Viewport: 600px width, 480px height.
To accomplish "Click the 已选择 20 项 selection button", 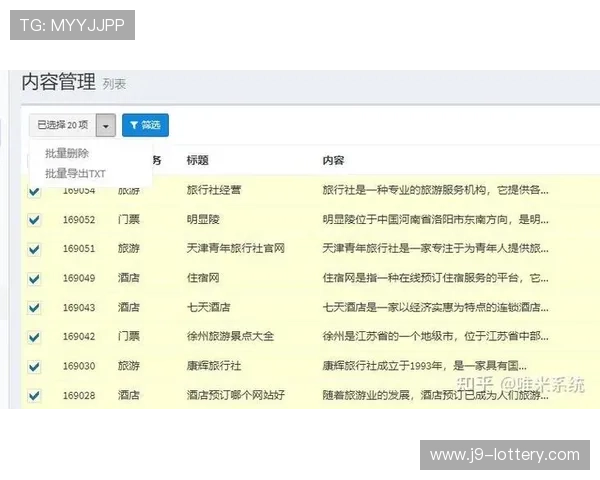I will (x=63, y=125).
